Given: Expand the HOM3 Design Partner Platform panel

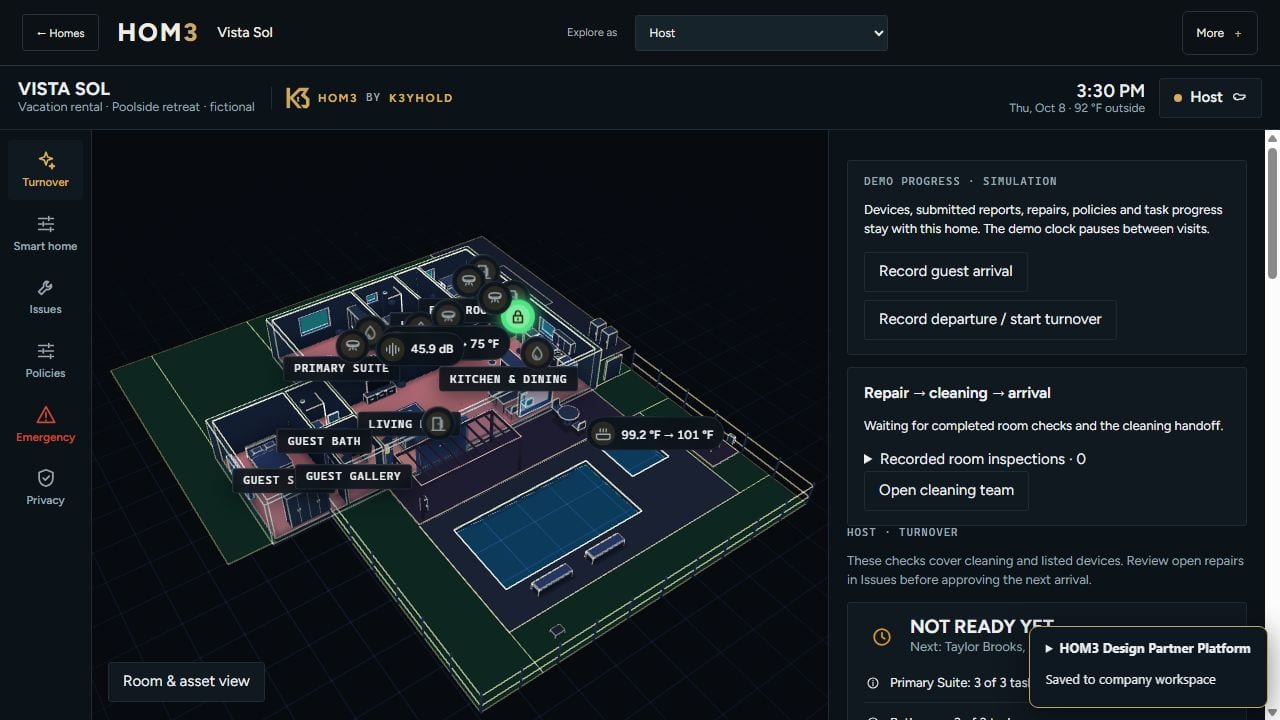Looking at the screenshot, I should click(x=1147, y=648).
